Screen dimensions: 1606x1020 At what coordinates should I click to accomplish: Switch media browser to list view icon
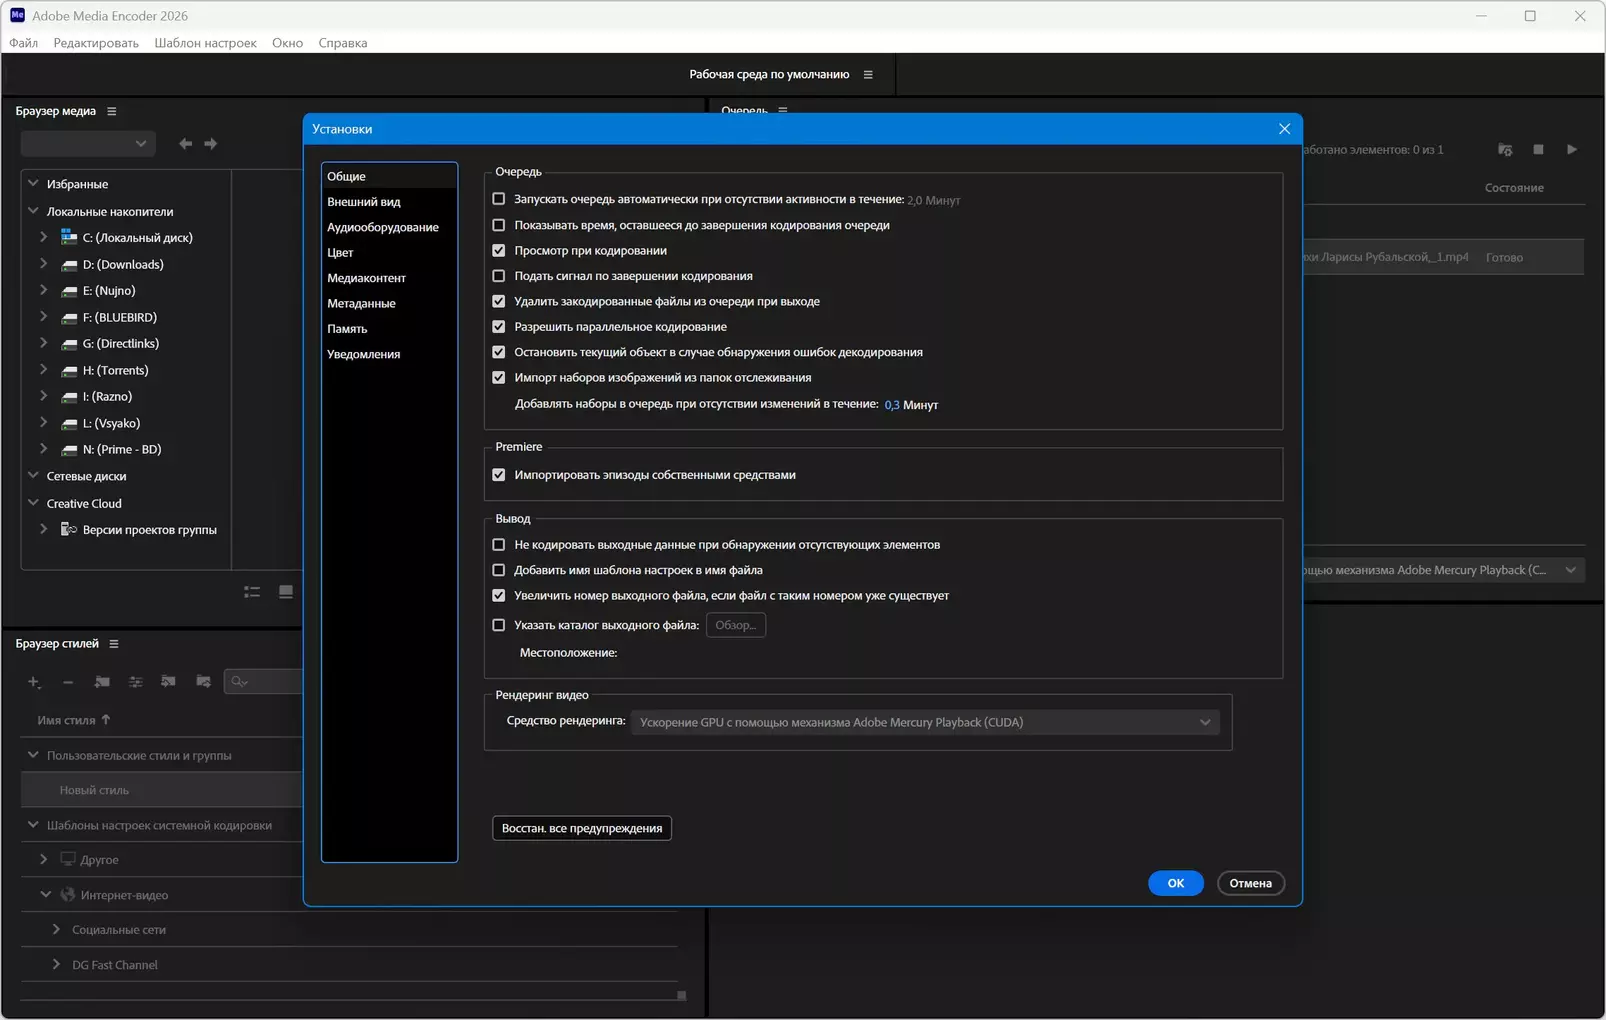pyautogui.click(x=252, y=592)
